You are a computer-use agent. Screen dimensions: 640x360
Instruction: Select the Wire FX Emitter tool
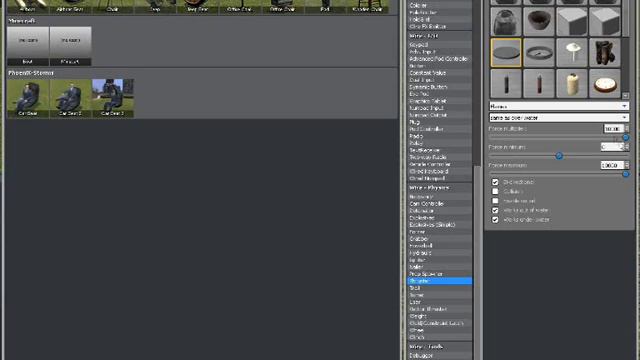[x=440, y=27]
